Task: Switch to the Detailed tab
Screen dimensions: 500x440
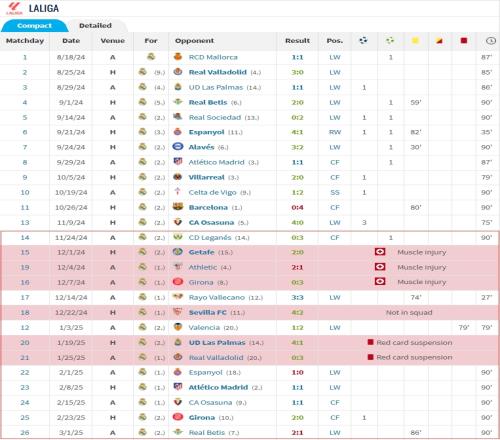Action: point(95,26)
